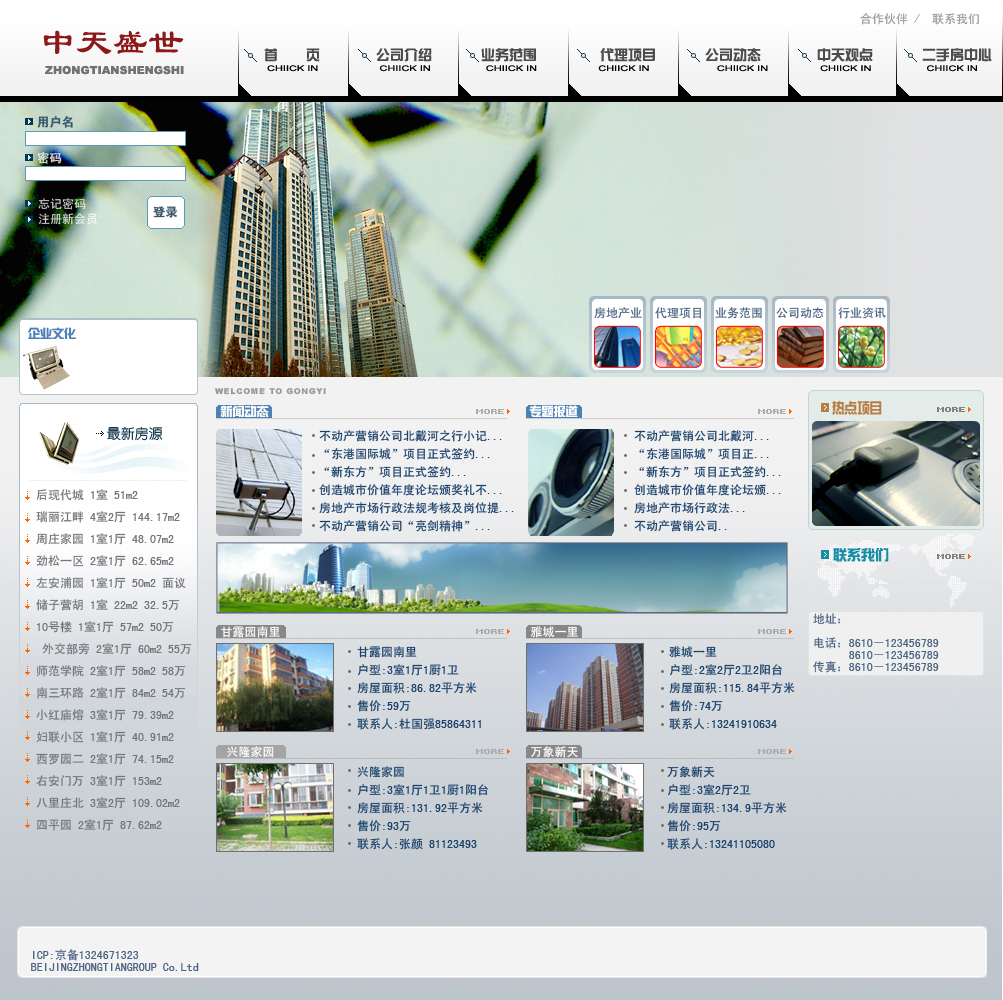This screenshot has width=1003, height=1000.
Task: Click the 联系我们 top link
Action: [x=956, y=19]
